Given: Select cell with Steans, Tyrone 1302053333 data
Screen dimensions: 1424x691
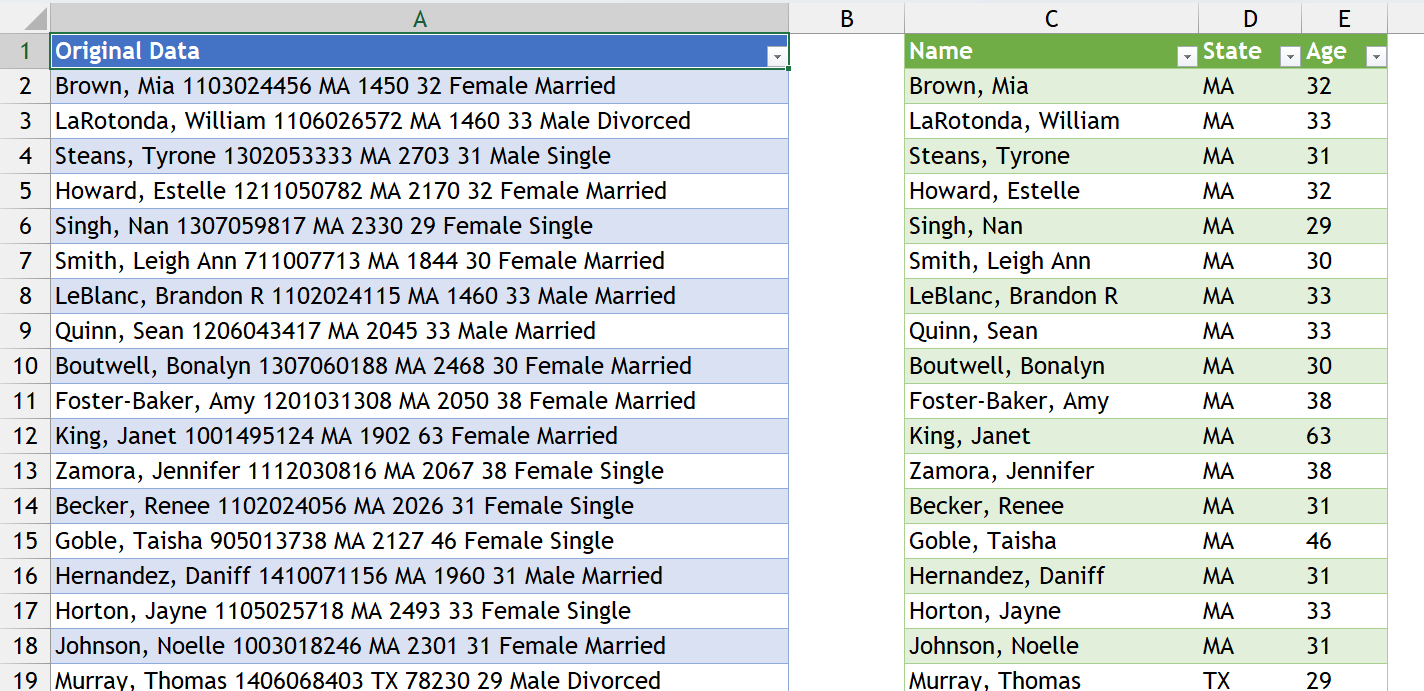Looking at the screenshot, I should [x=419, y=156].
